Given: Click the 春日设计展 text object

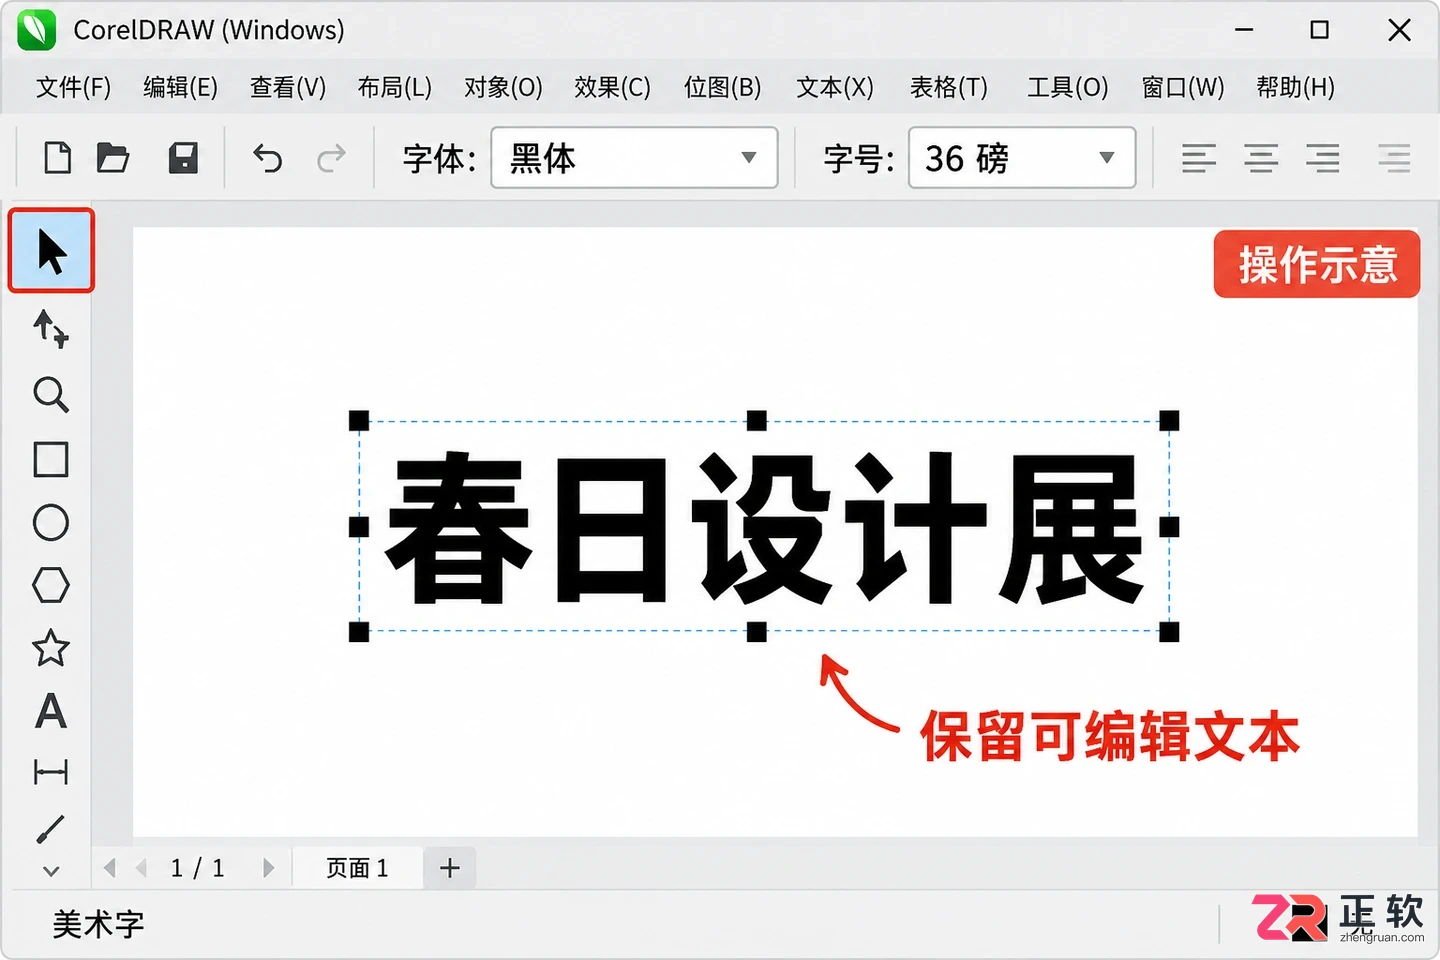Looking at the screenshot, I should click(764, 528).
